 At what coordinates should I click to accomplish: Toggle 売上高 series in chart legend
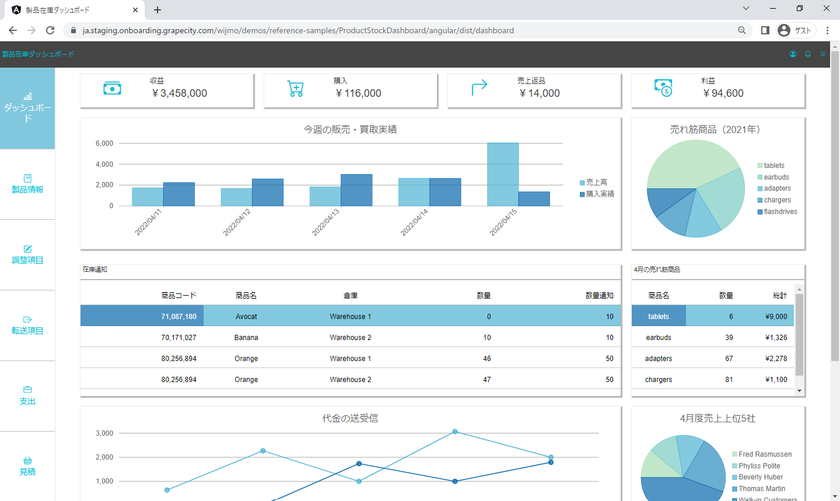[x=600, y=183]
